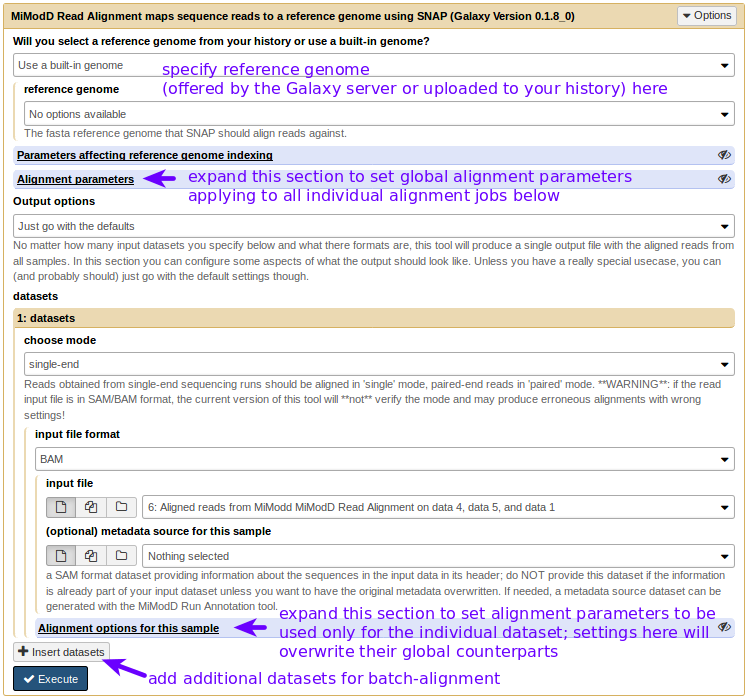
Task: Open the input file dataset dropdown
Action: (438, 507)
